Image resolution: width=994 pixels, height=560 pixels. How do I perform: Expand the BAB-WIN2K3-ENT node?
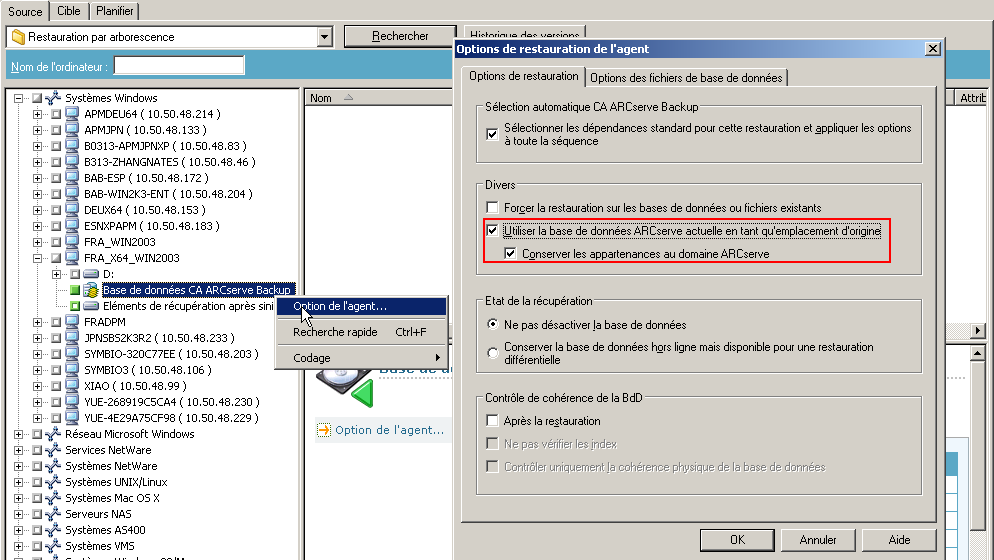pos(37,194)
